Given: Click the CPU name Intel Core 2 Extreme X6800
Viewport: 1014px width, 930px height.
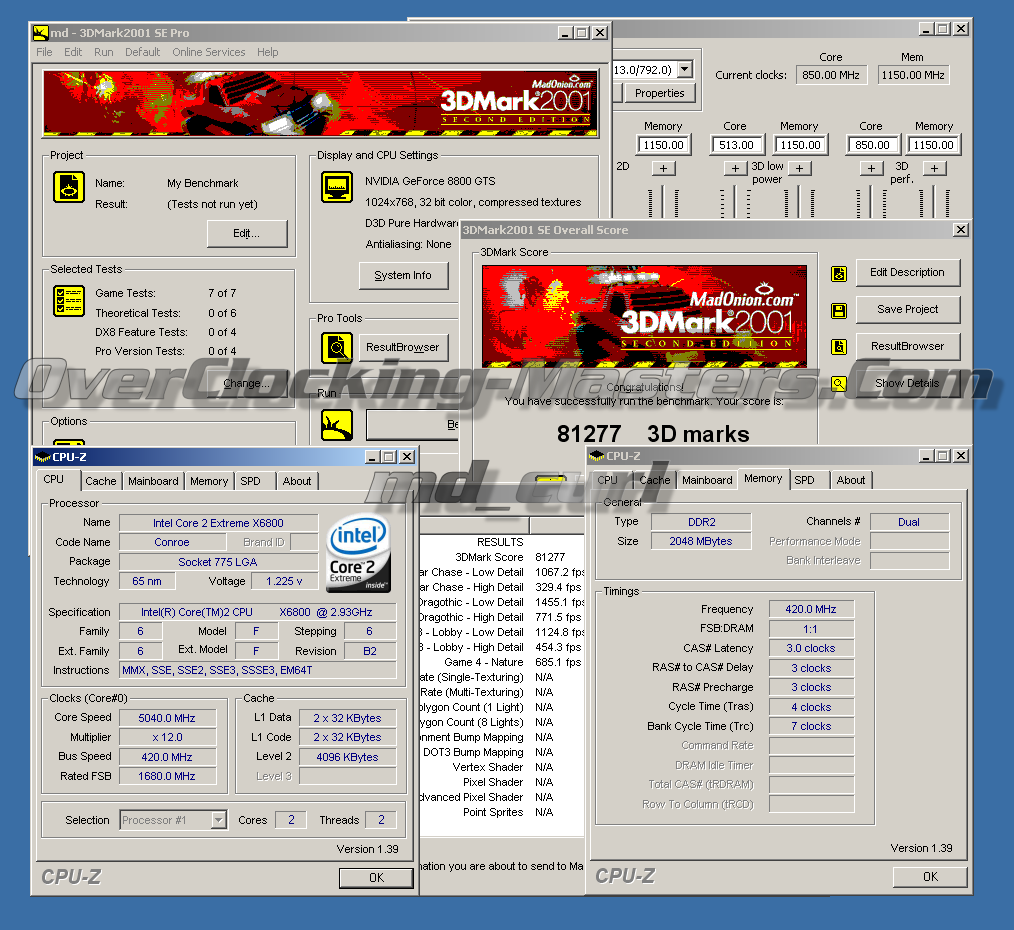Looking at the screenshot, I should pyautogui.click(x=219, y=523).
